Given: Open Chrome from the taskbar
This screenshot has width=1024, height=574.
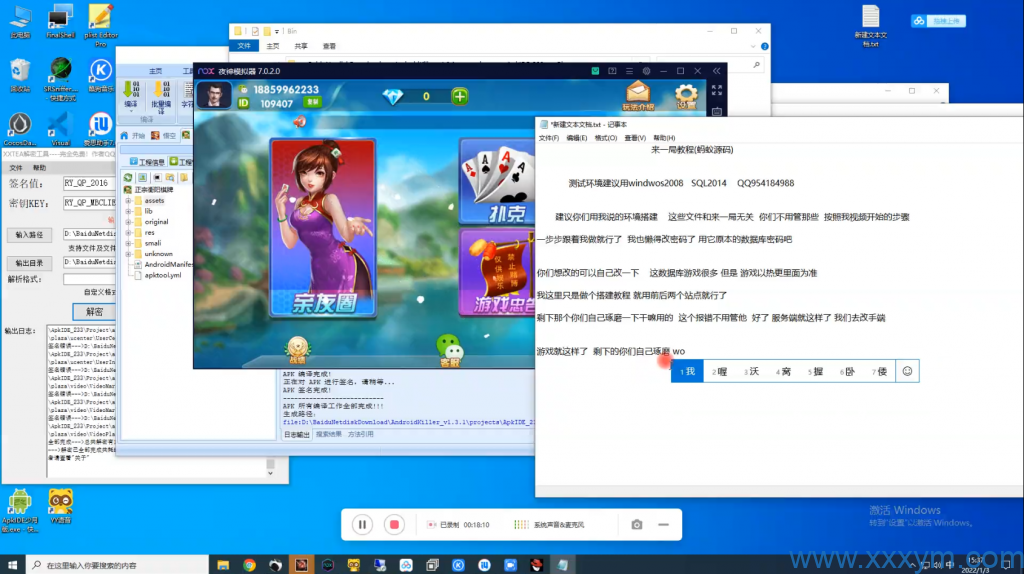Looking at the screenshot, I should click(249, 565).
